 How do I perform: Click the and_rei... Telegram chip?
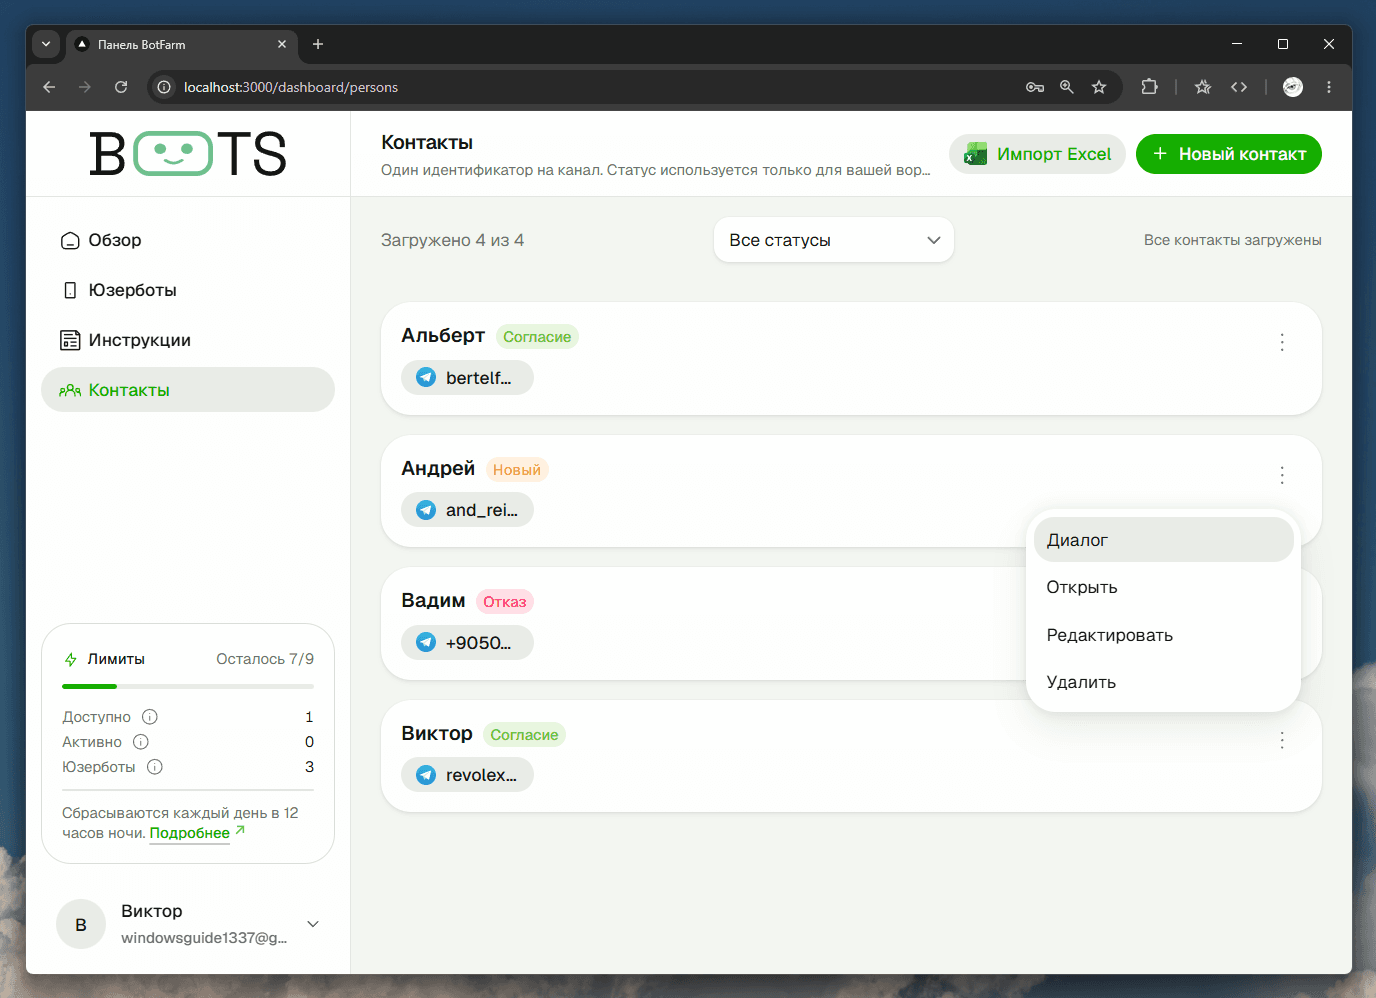(x=467, y=510)
